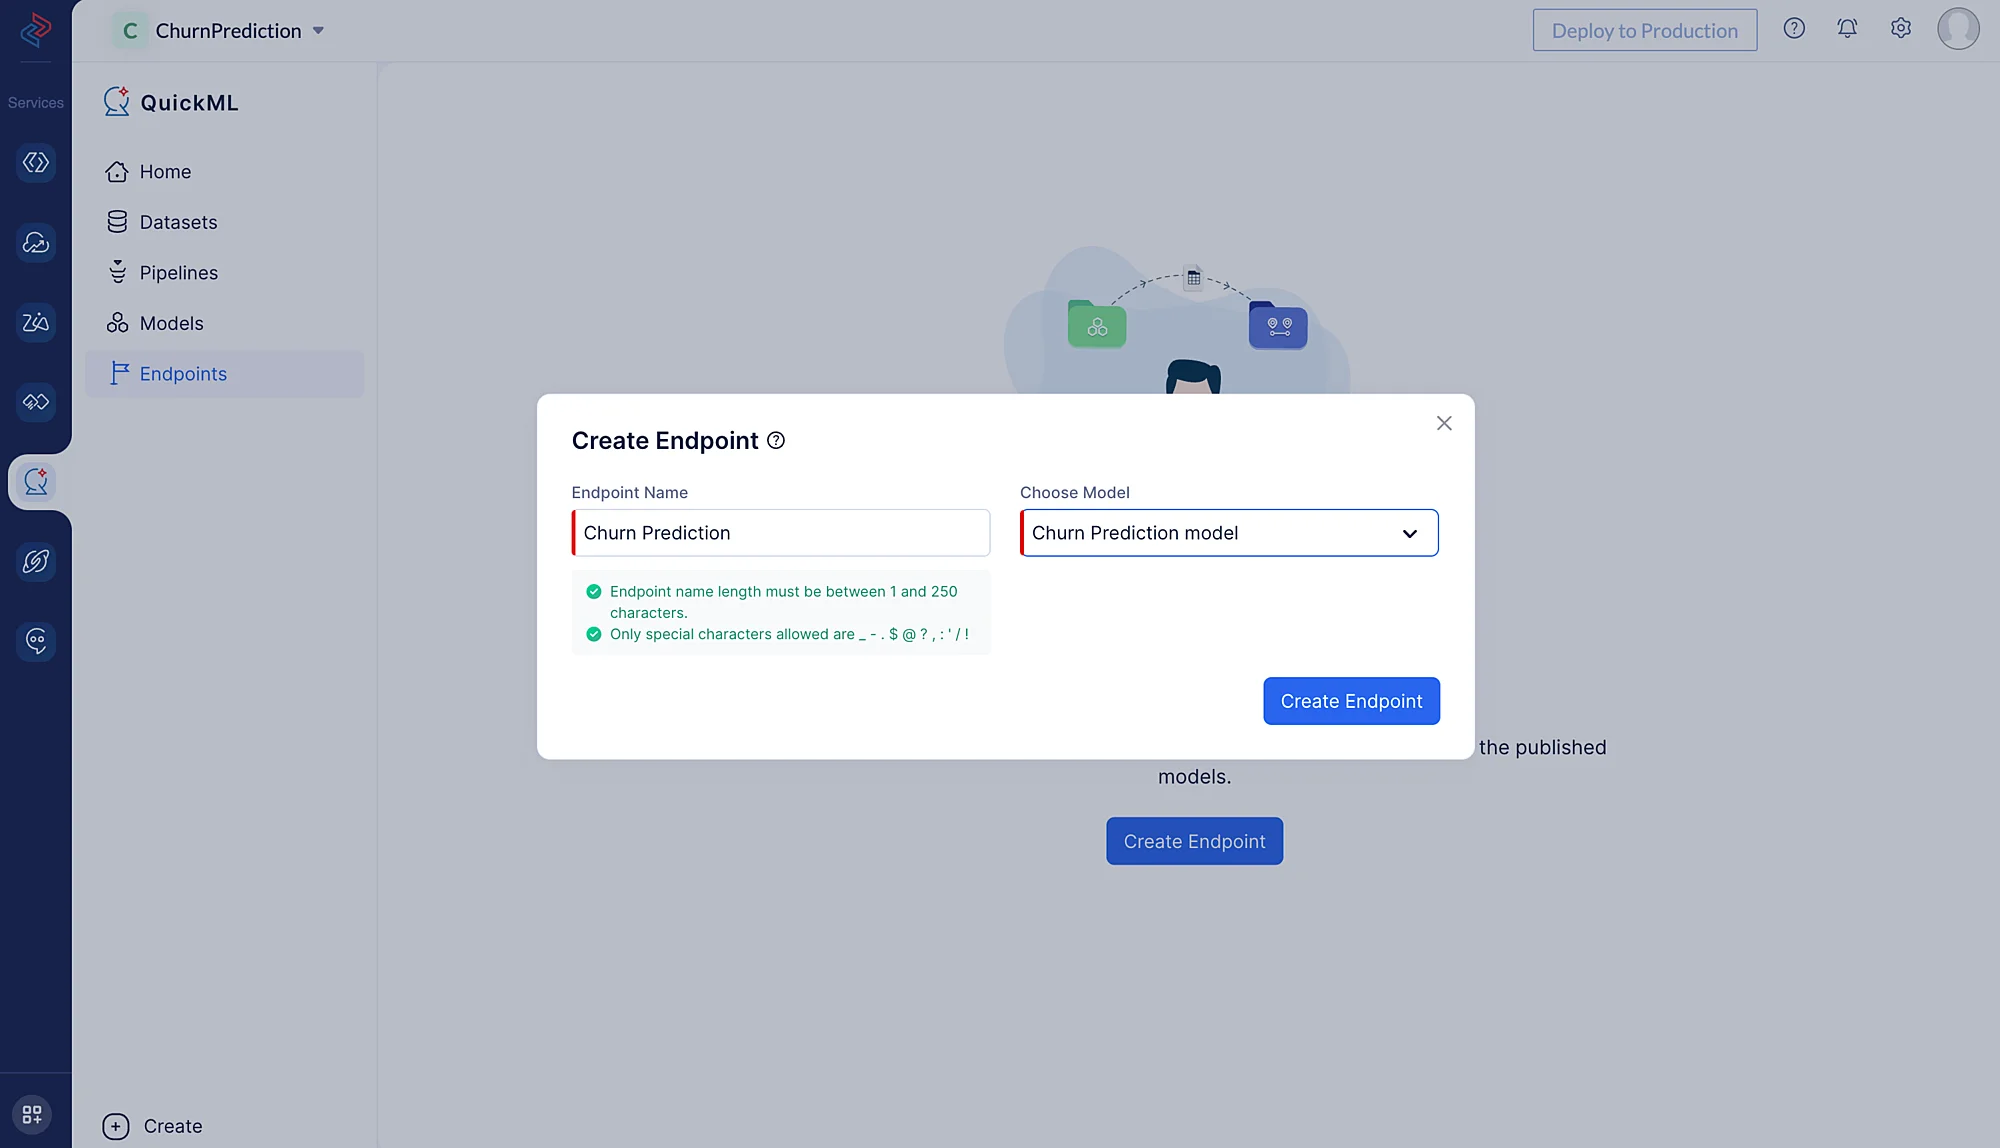2000x1148 pixels.
Task: Select the QuickML service icon in left rail
Action: pos(36,482)
